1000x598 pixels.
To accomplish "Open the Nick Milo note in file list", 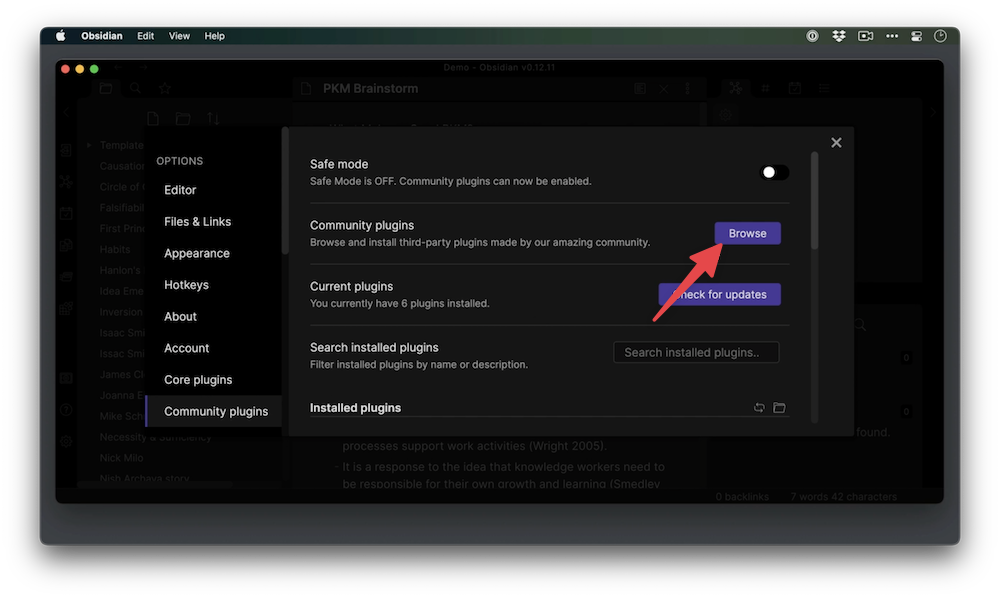I will click(x=121, y=458).
